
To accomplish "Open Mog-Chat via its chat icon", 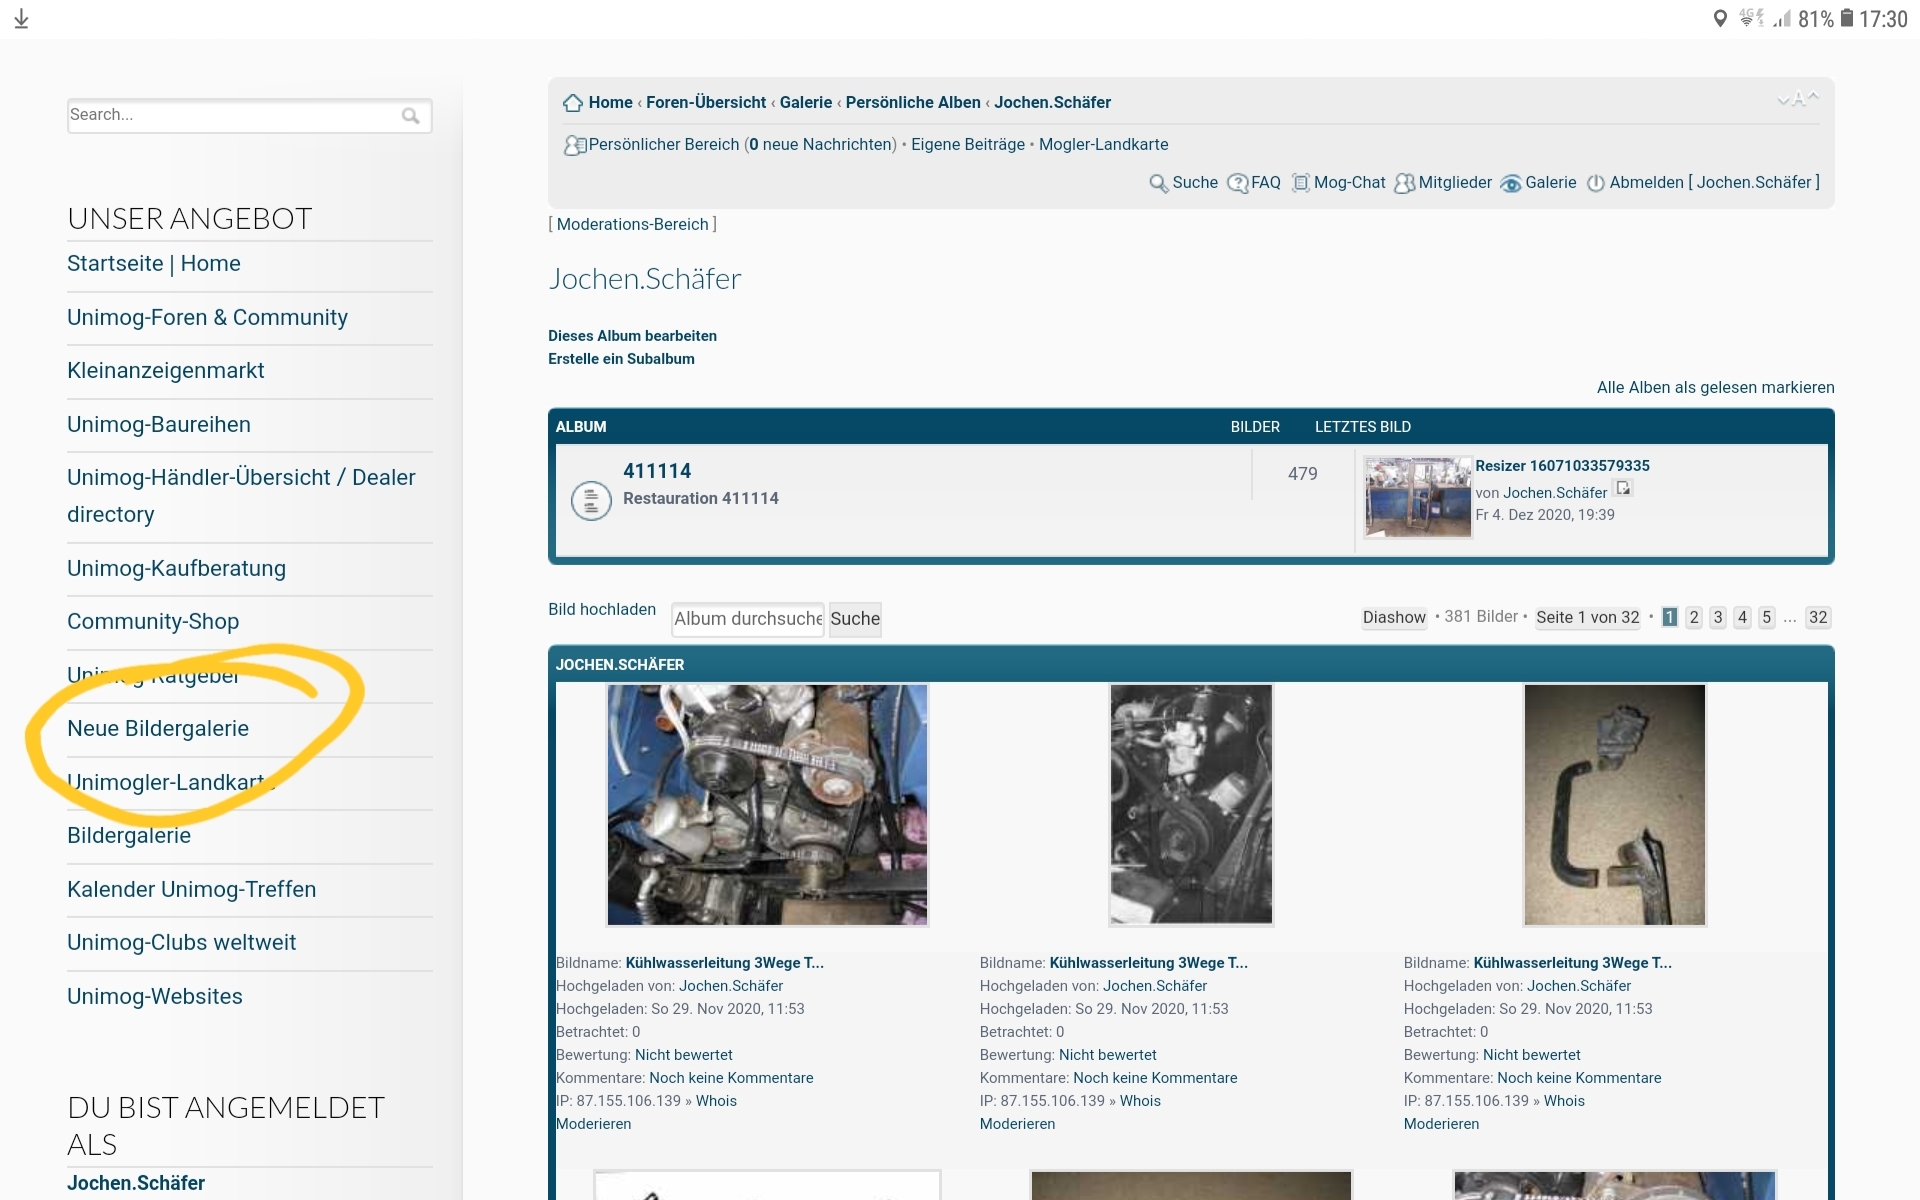I will [x=1300, y=183].
